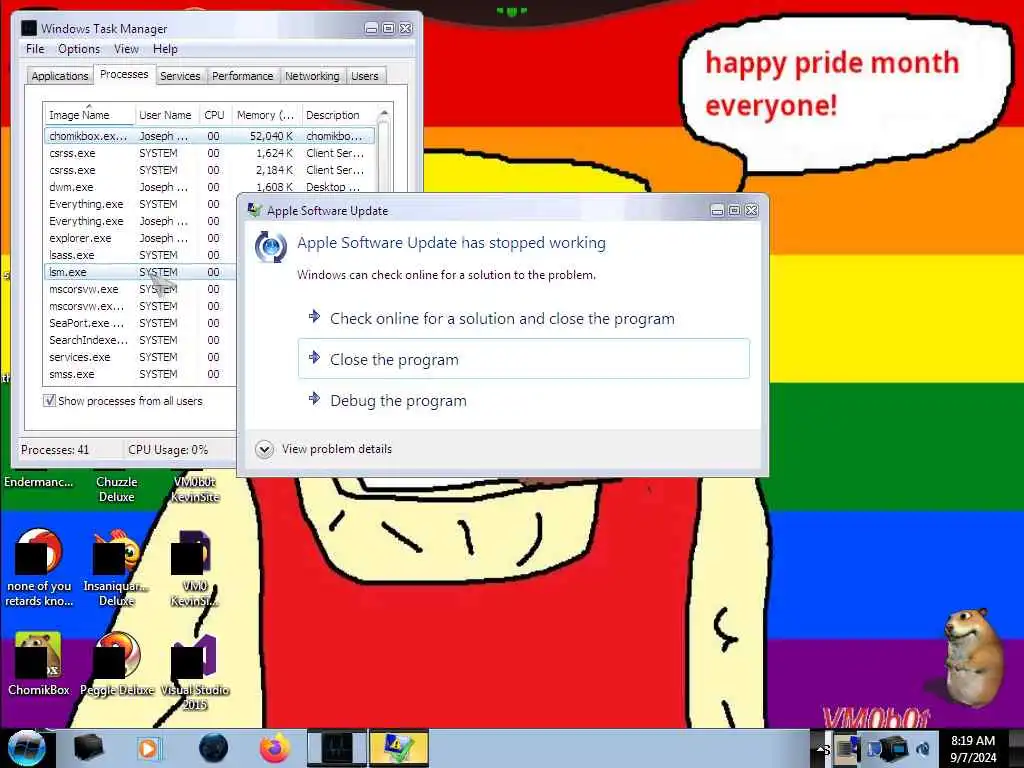Select the Peggle Deluxe desktop icon
Screen dimensions: 1024x768
click(117, 664)
